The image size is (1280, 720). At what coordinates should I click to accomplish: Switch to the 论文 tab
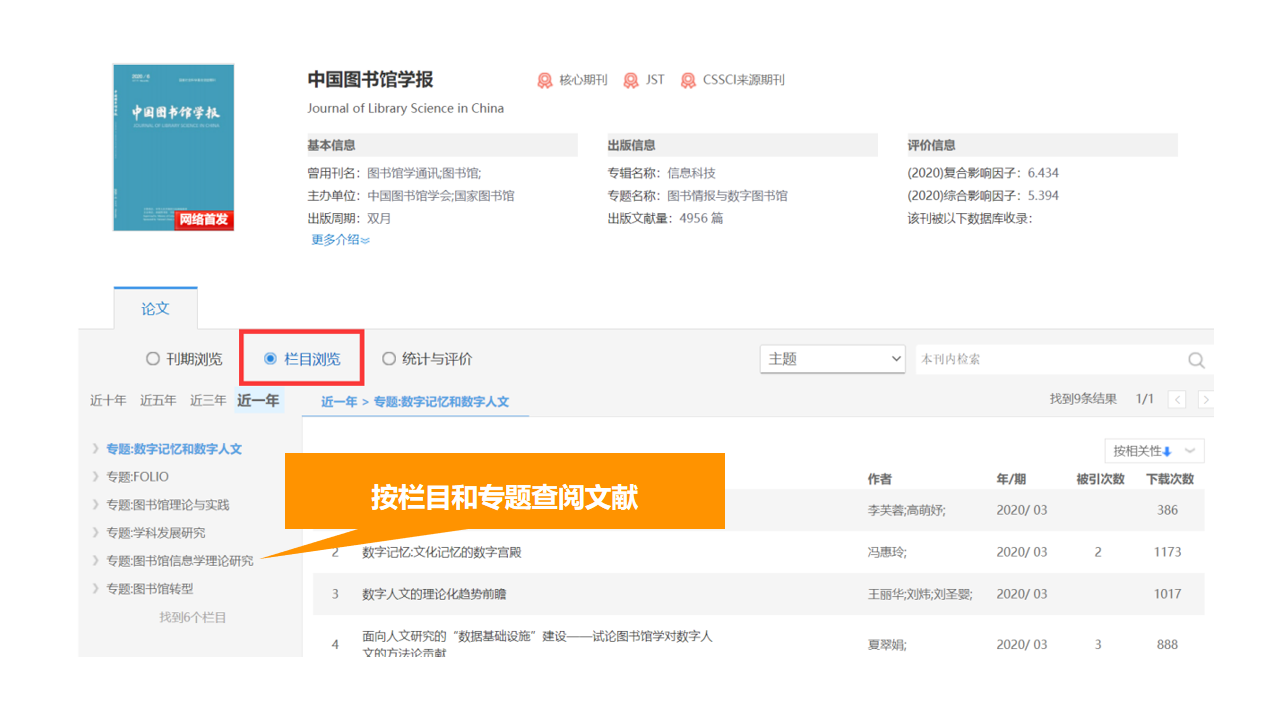tap(155, 309)
